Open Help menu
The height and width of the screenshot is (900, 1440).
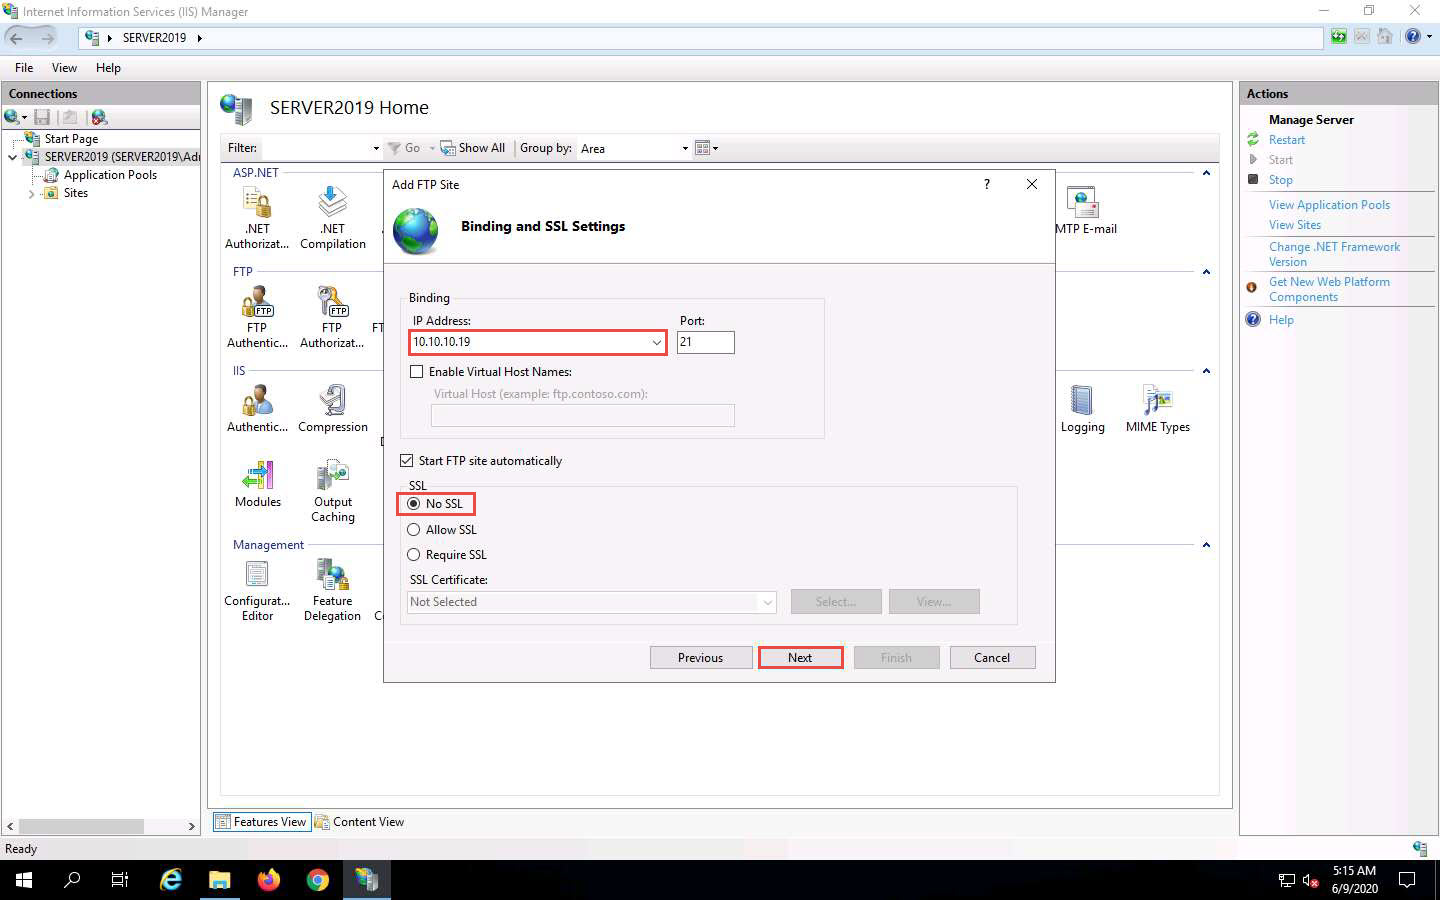108,68
